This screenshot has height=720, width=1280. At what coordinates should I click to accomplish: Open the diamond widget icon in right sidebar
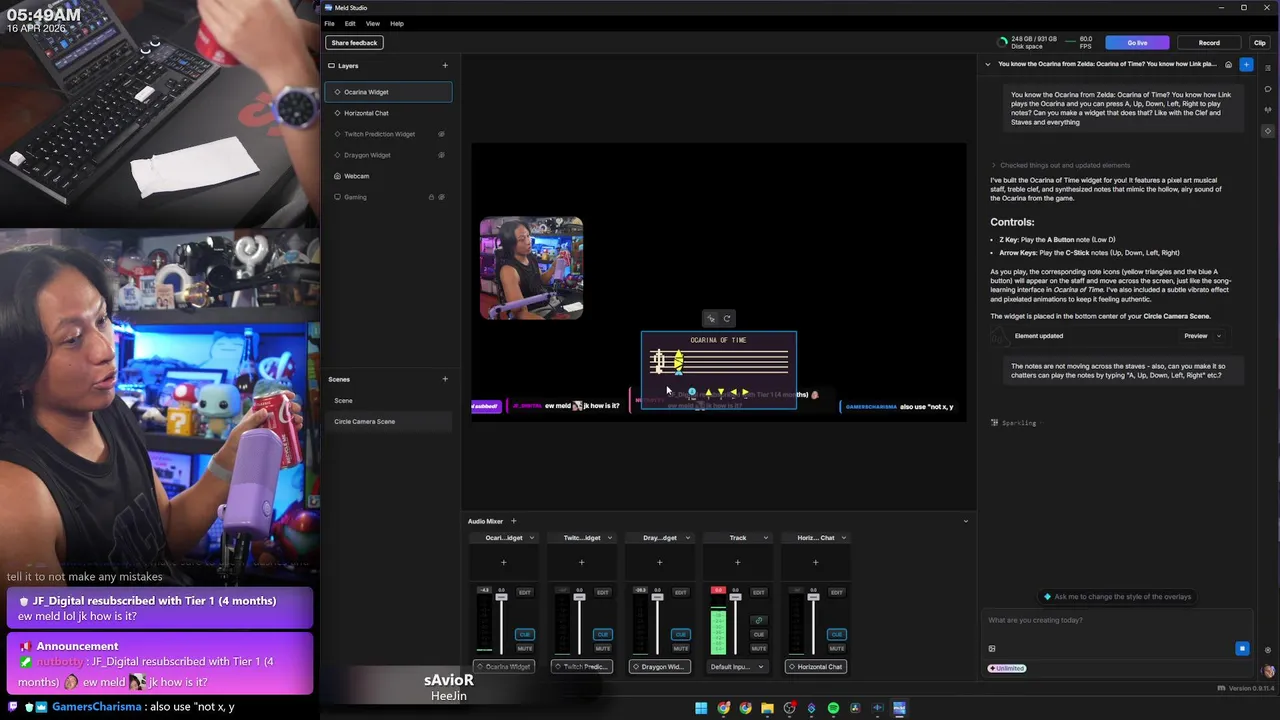click(x=1268, y=131)
